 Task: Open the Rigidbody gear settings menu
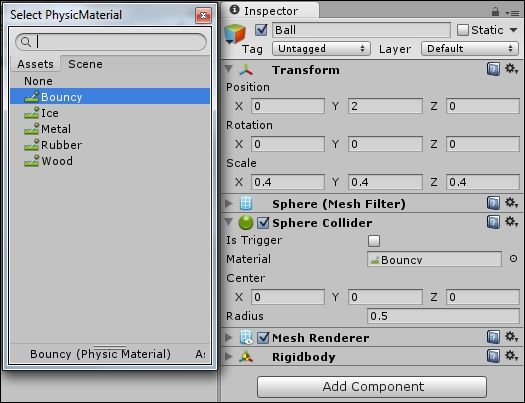point(511,356)
